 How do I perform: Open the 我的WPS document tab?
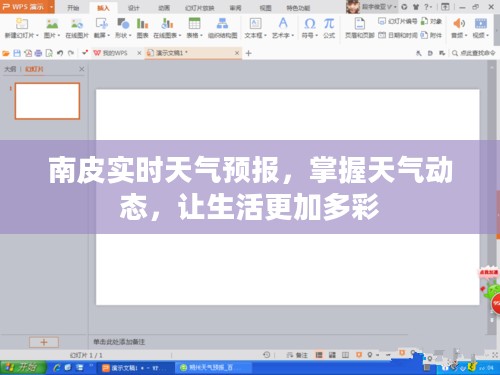coord(115,53)
